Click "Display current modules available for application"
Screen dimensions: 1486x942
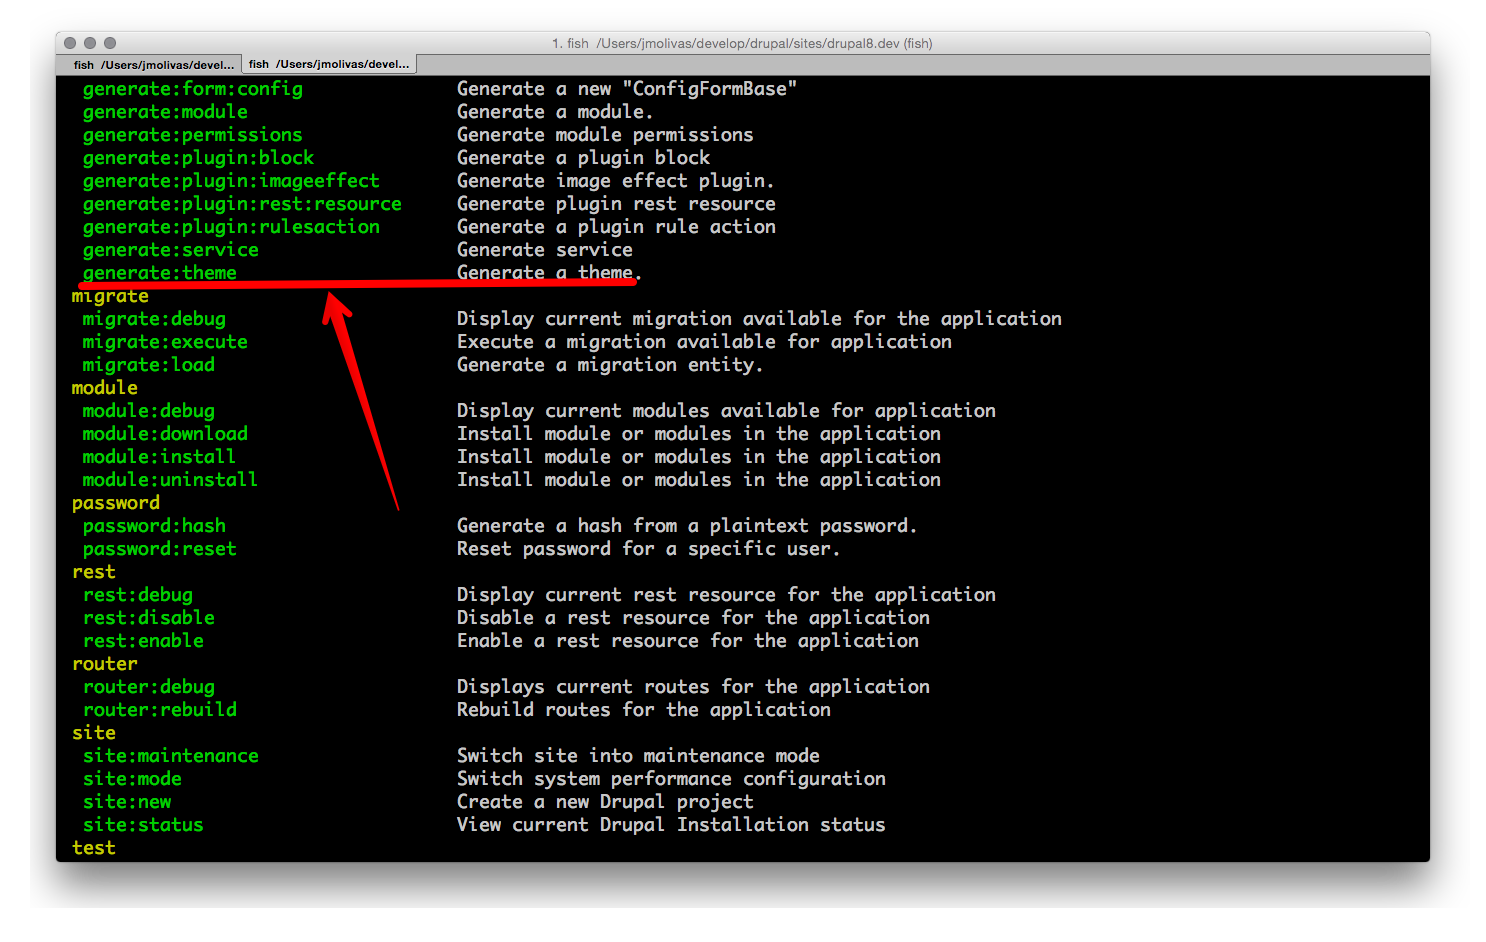726,411
